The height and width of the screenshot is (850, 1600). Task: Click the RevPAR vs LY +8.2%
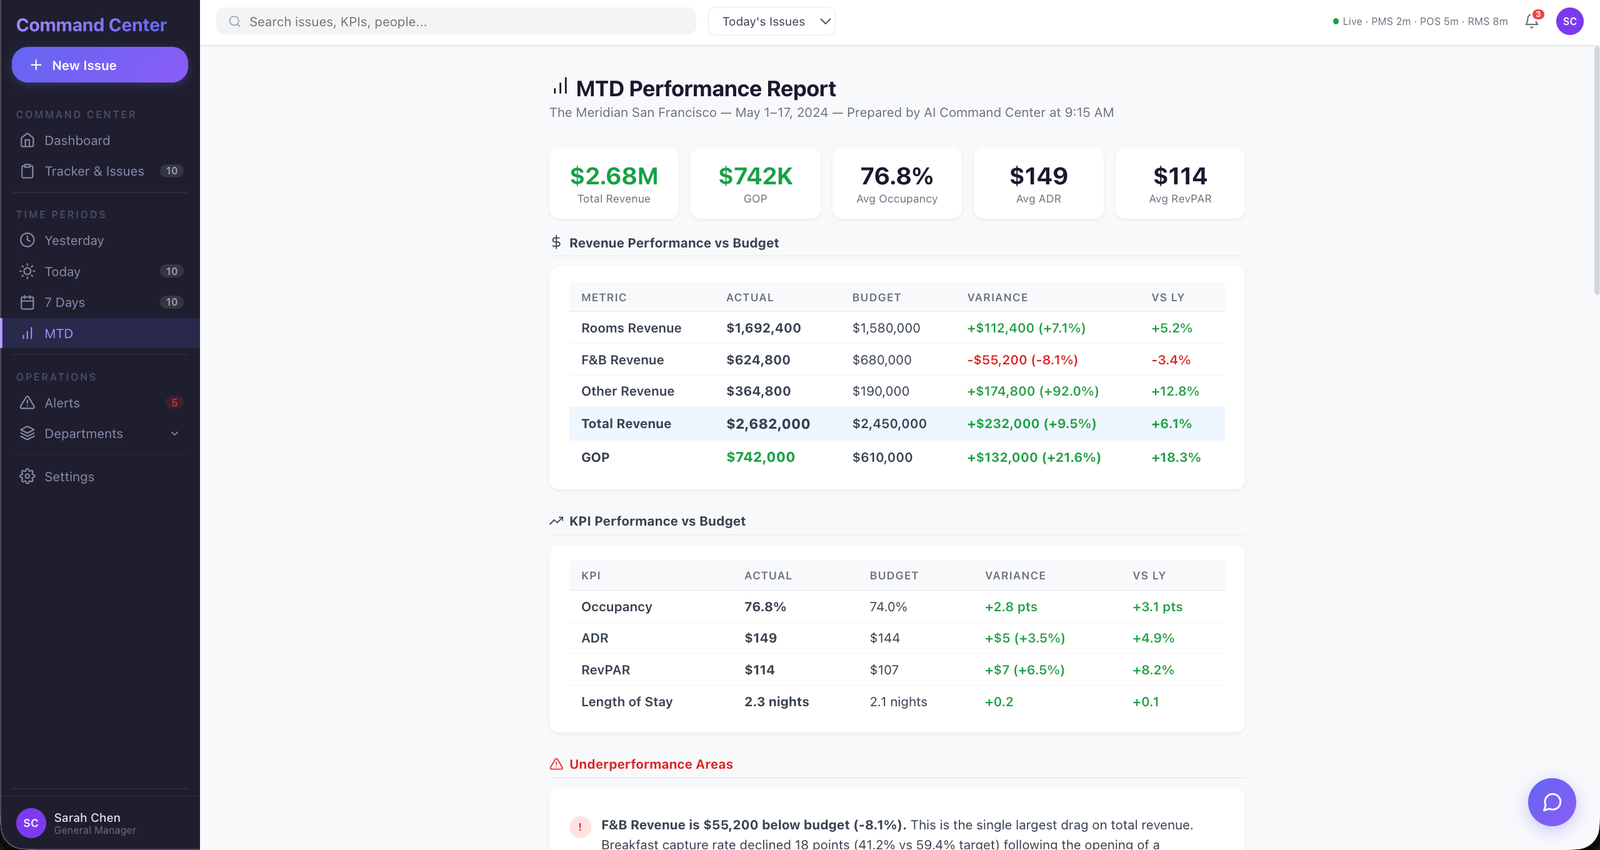1153,670
